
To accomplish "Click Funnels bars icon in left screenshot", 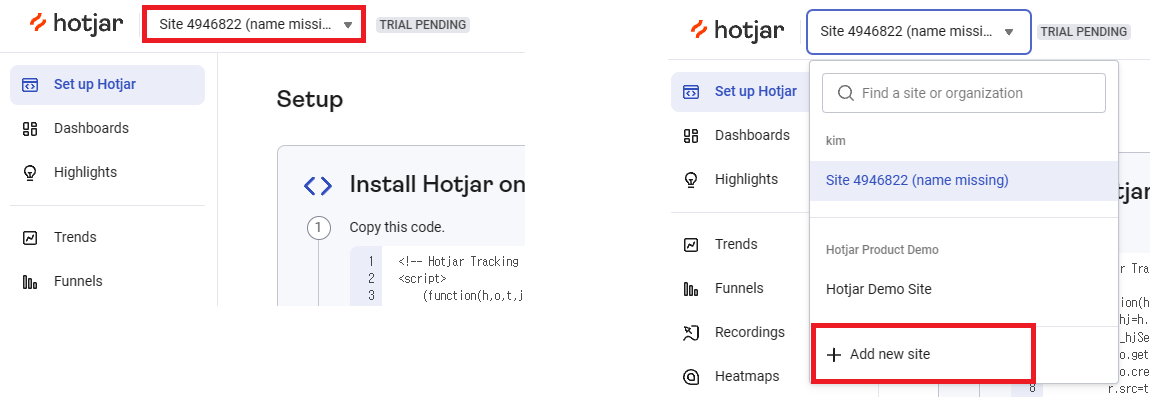I will pyautogui.click(x=30, y=282).
